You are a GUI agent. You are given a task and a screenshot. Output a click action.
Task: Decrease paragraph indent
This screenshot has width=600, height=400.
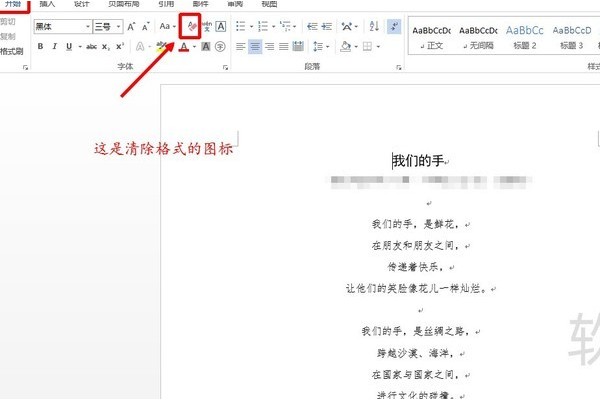(312, 26)
